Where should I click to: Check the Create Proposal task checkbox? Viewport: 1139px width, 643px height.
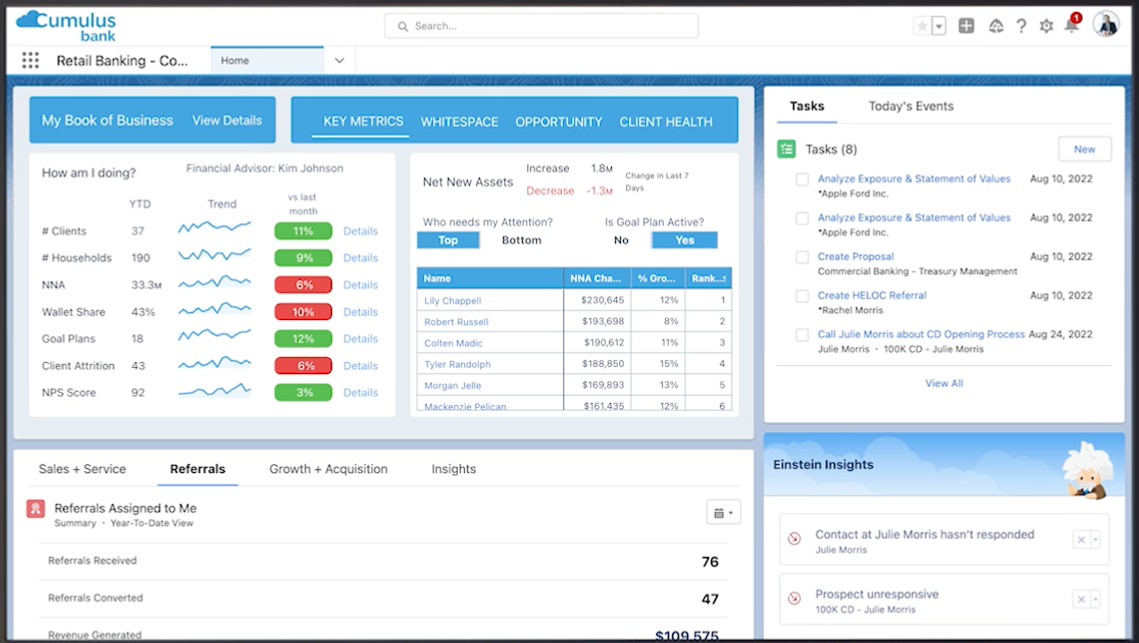[803, 257]
